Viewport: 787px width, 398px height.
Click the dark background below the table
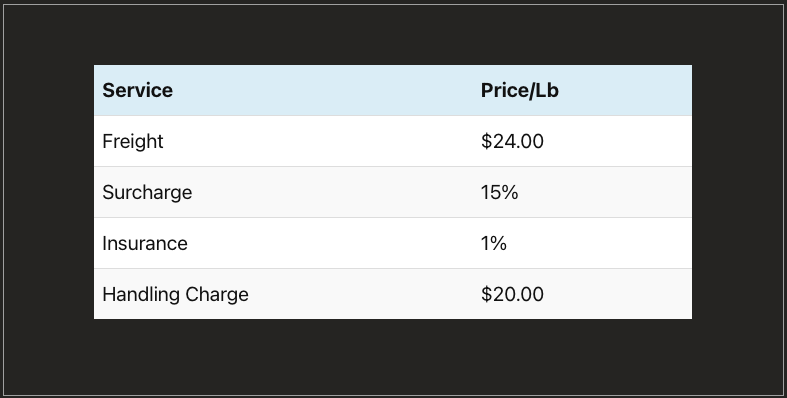392,356
